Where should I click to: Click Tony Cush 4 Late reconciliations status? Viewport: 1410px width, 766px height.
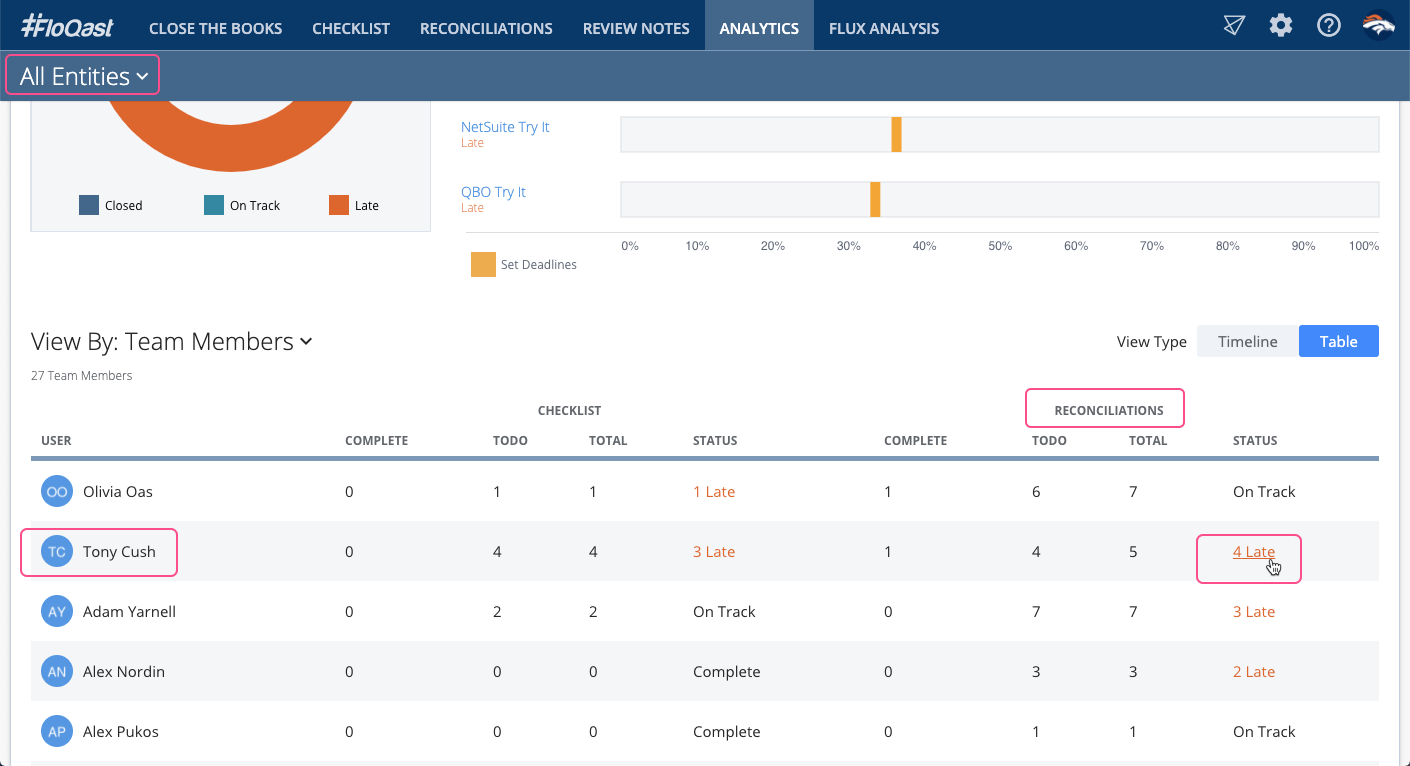pyautogui.click(x=1254, y=552)
